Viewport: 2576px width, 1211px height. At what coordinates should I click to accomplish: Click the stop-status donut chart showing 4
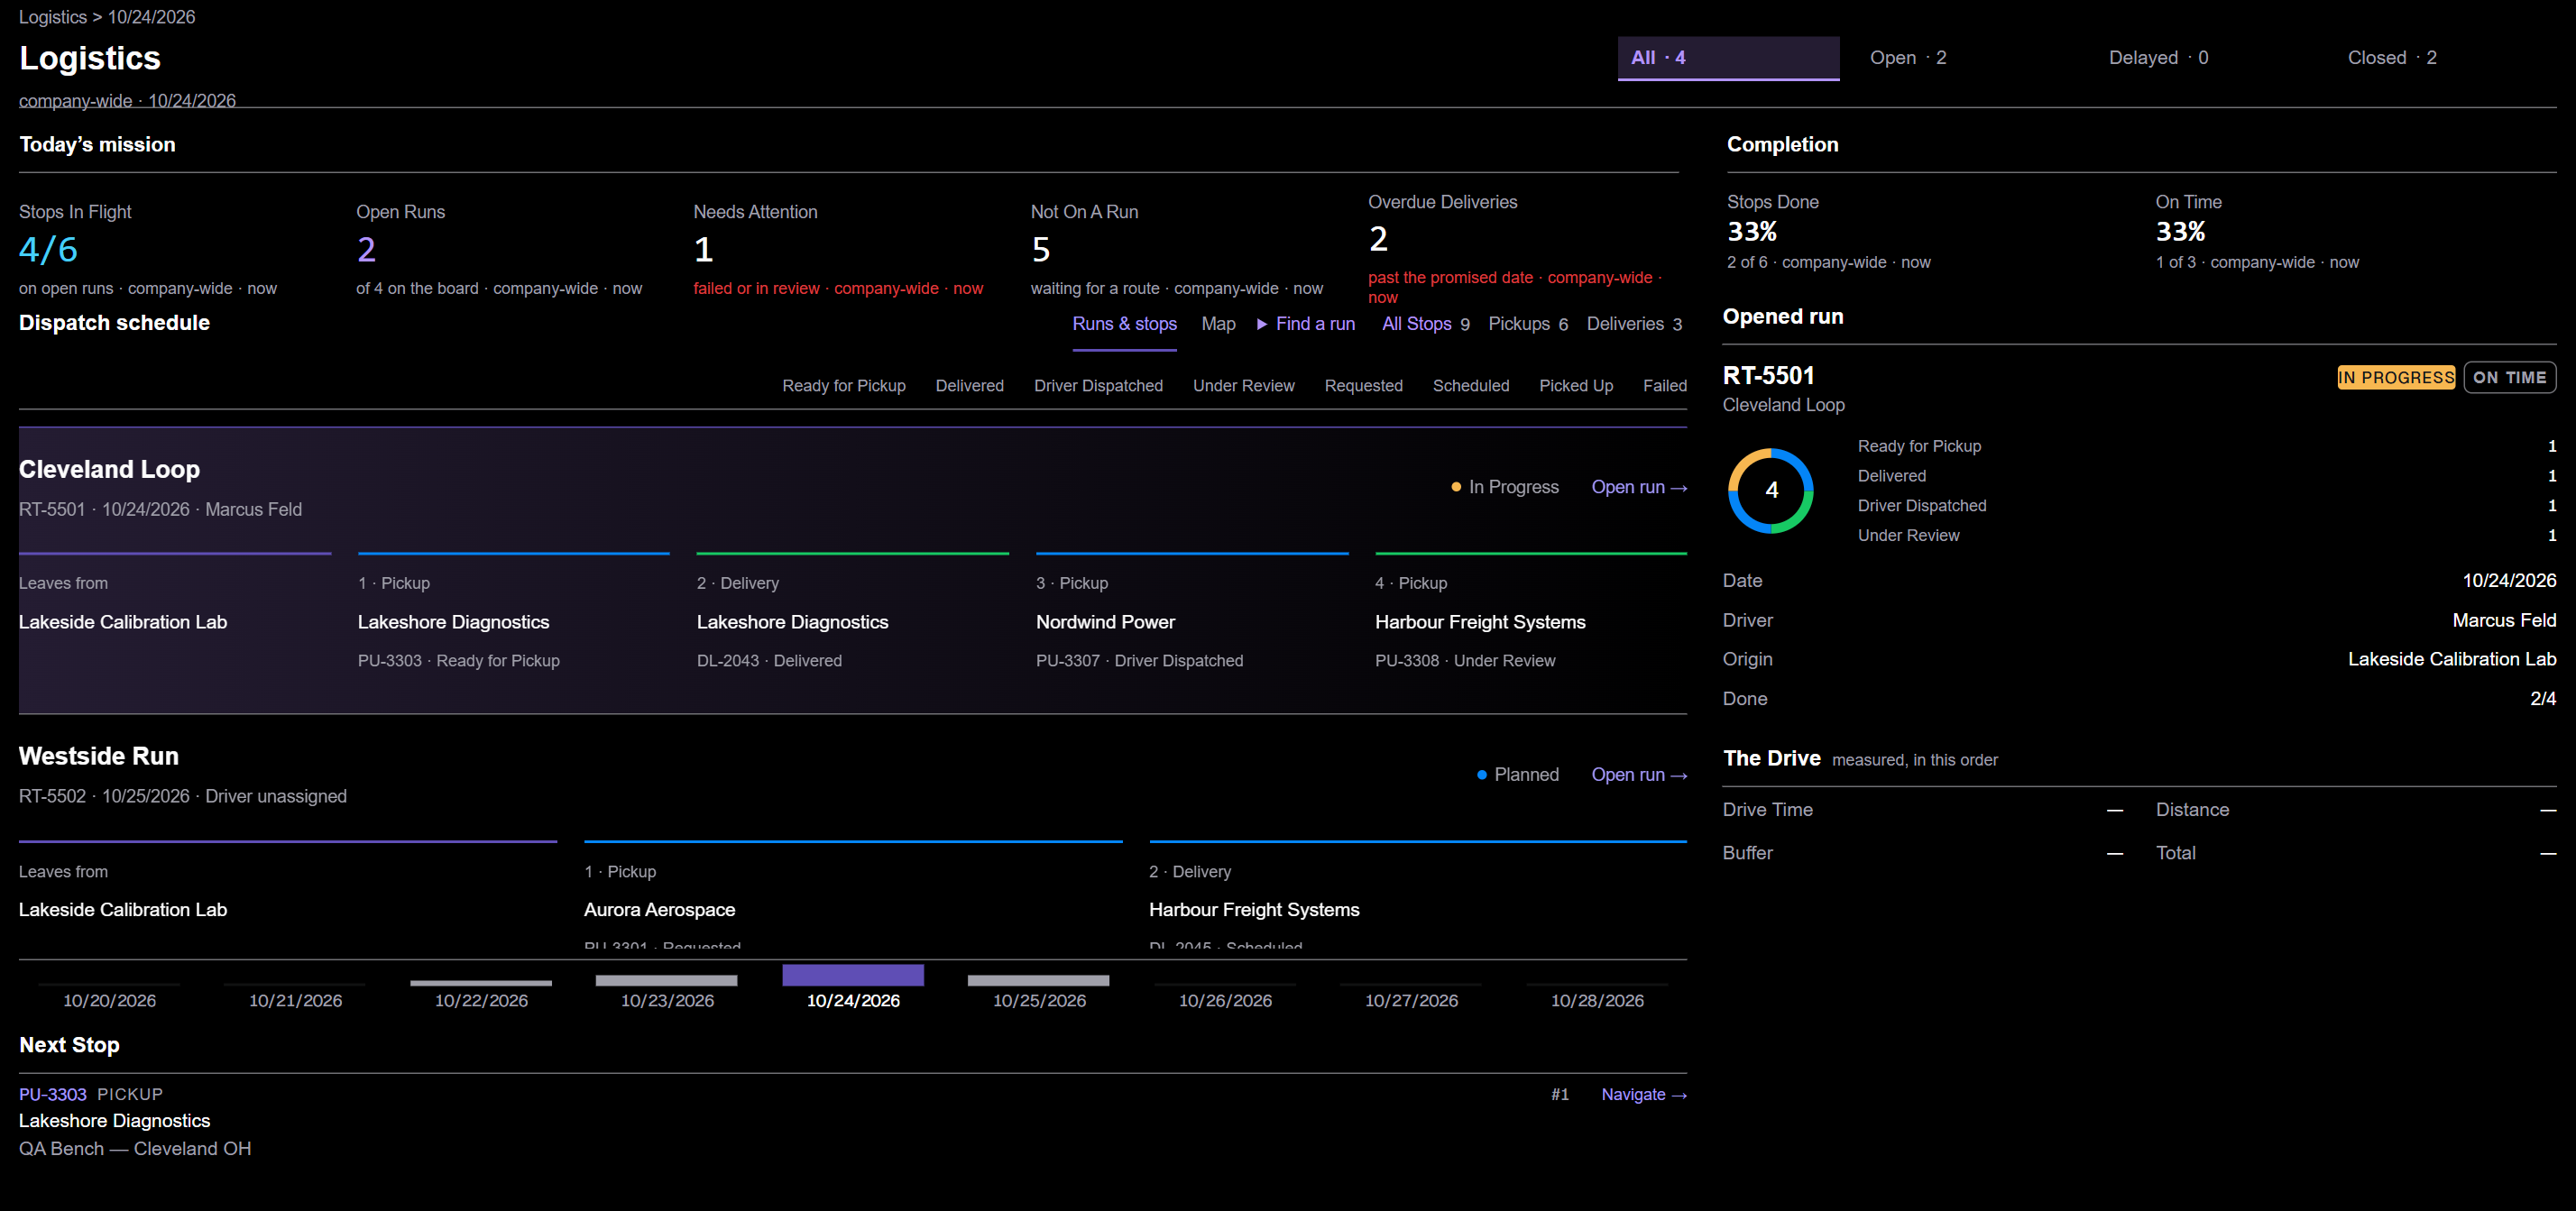1770,490
